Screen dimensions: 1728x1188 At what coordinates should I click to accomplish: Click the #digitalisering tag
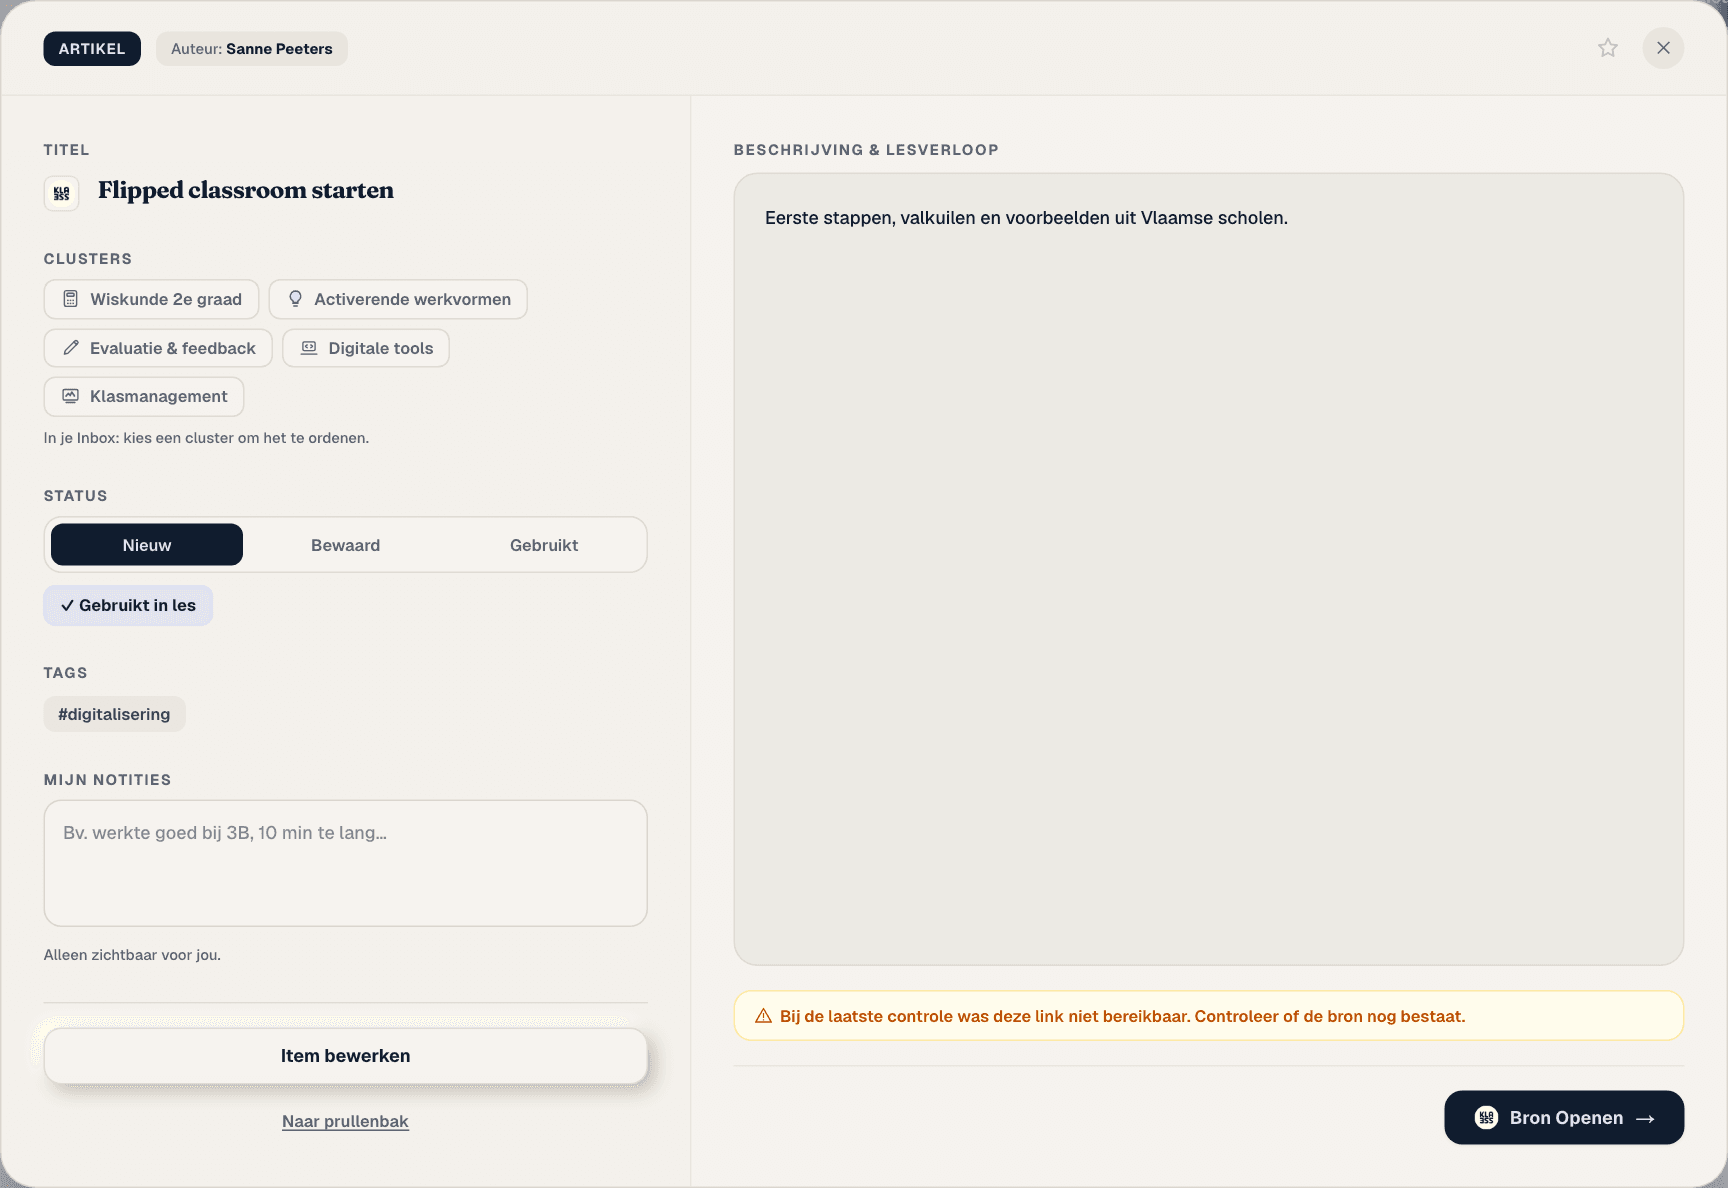pyautogui.click(x=114, y=714)
